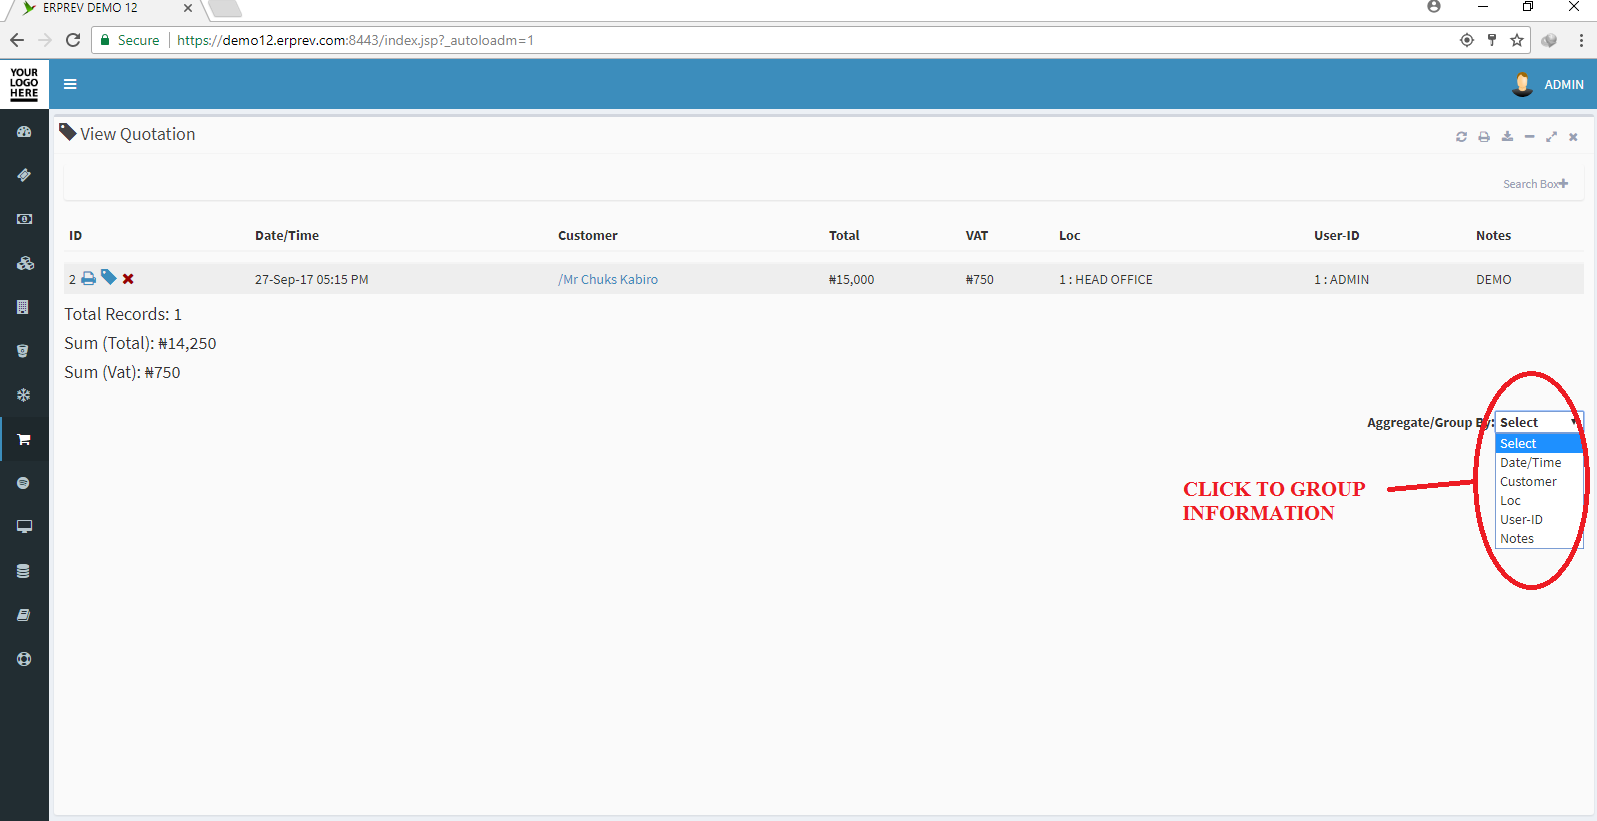Choose User-ID in the group-by list
Screen dimensions: 1597x821
[1539, 519]
